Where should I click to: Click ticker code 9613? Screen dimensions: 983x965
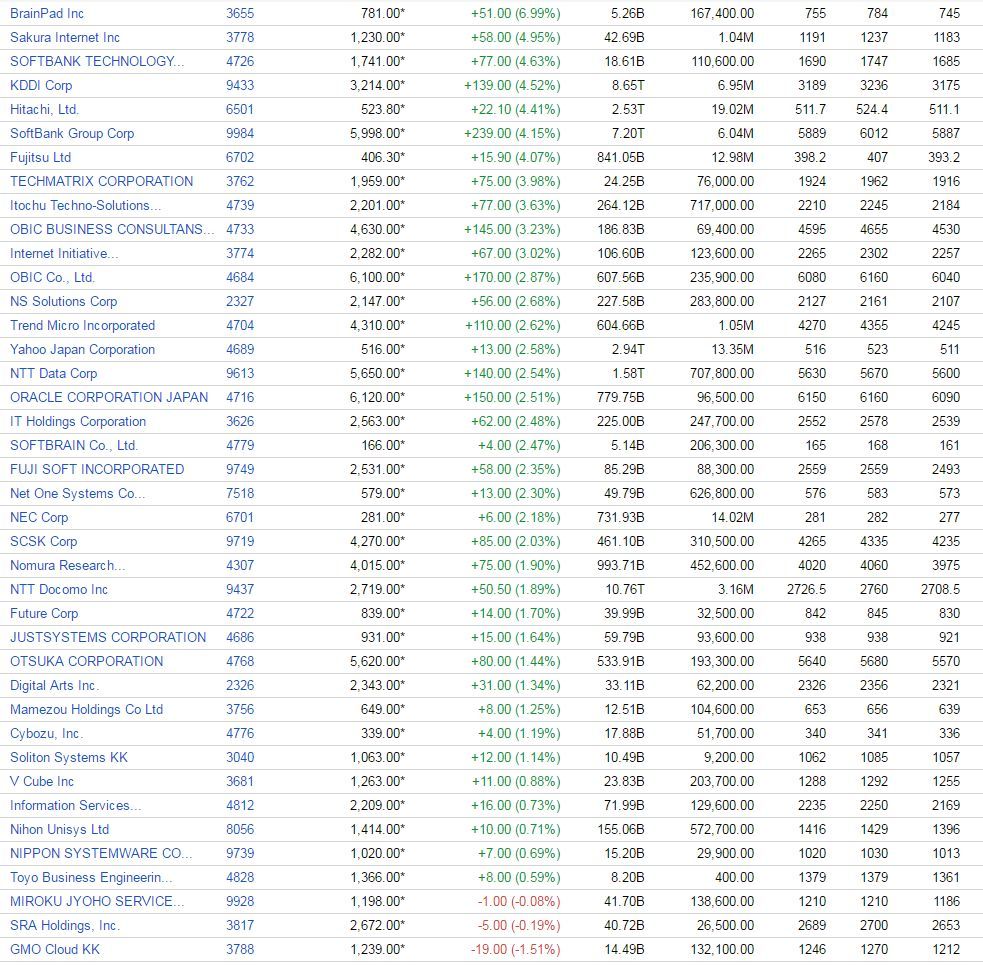(240, 374)
